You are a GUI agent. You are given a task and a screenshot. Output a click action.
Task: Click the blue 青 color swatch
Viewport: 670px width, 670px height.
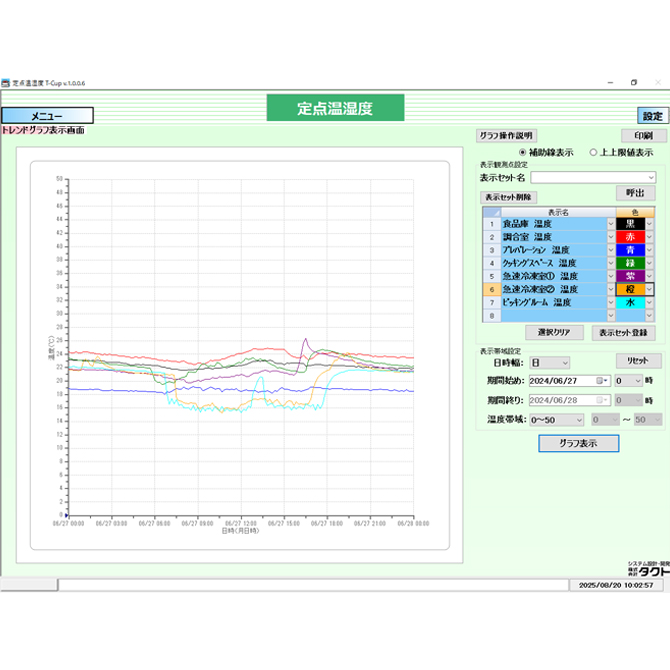point(630,250)
